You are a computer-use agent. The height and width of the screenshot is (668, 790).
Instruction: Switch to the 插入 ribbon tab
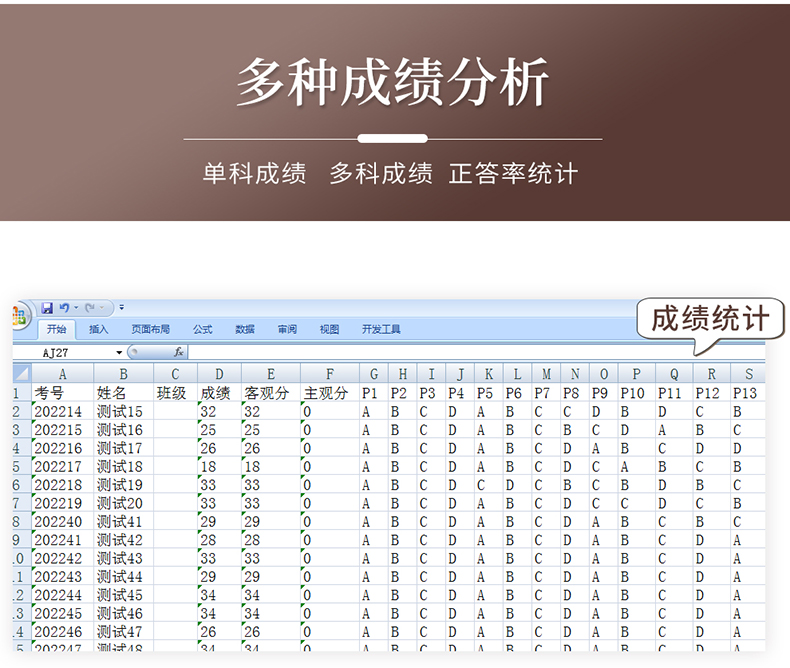[98, 329]
